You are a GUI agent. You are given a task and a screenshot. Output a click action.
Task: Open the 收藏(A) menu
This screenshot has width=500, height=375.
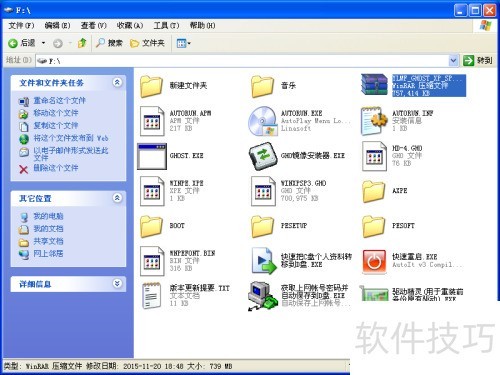(x=130, y=26)
